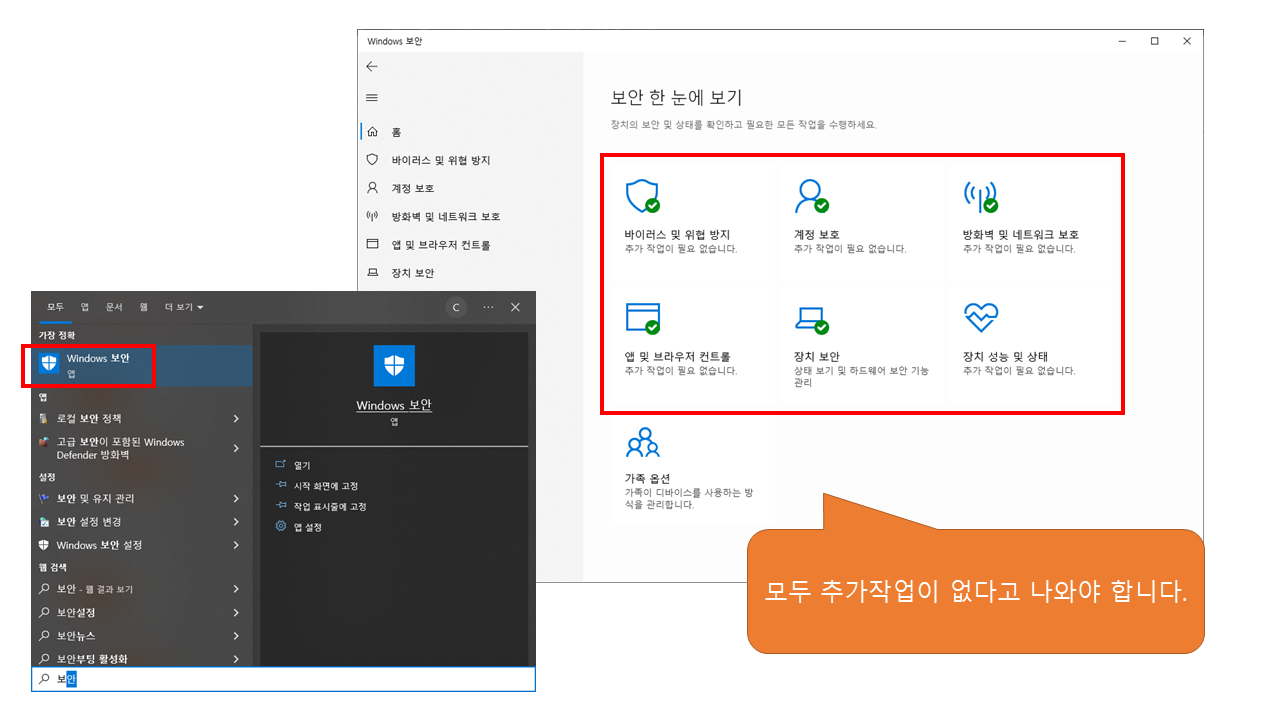Click the large Windows 보안 shield icon in preview
1280x720 pixels.
click(x=394, y=366)
